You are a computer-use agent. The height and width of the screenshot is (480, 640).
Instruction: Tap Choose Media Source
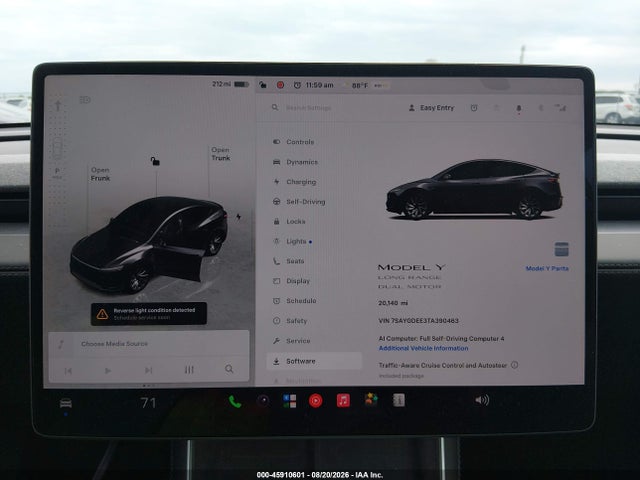[114, 344]
